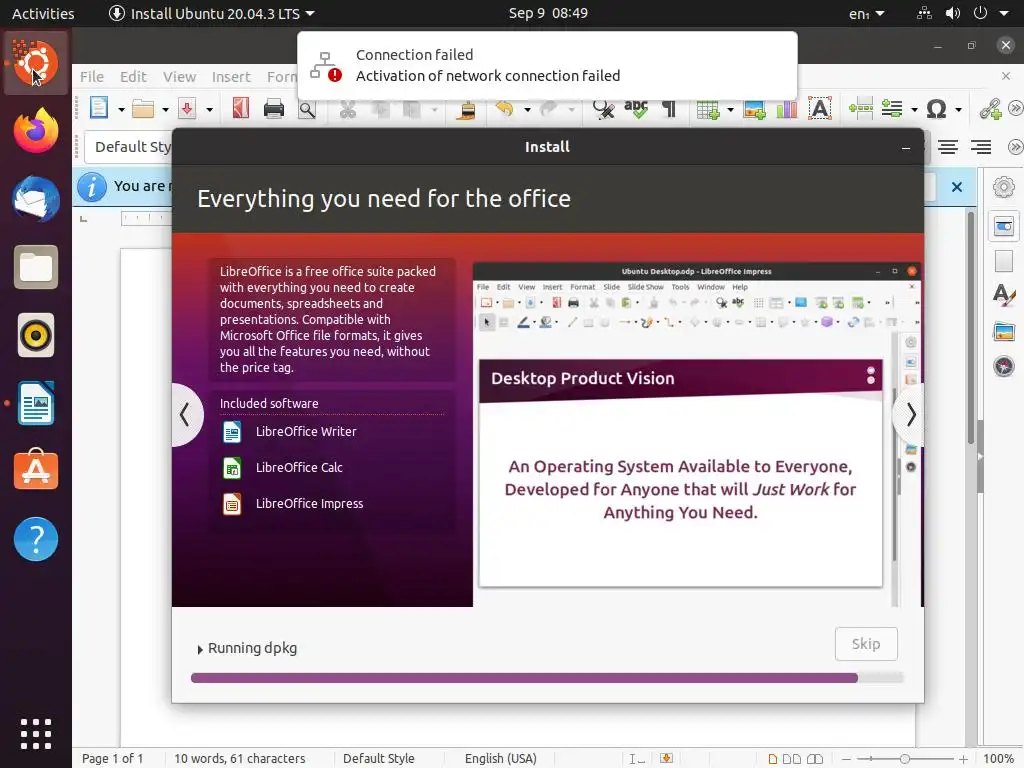Viewport: 1024px width, 768px height.
Task: Open the Edit menu in Writer
Action: coord(133,76)
